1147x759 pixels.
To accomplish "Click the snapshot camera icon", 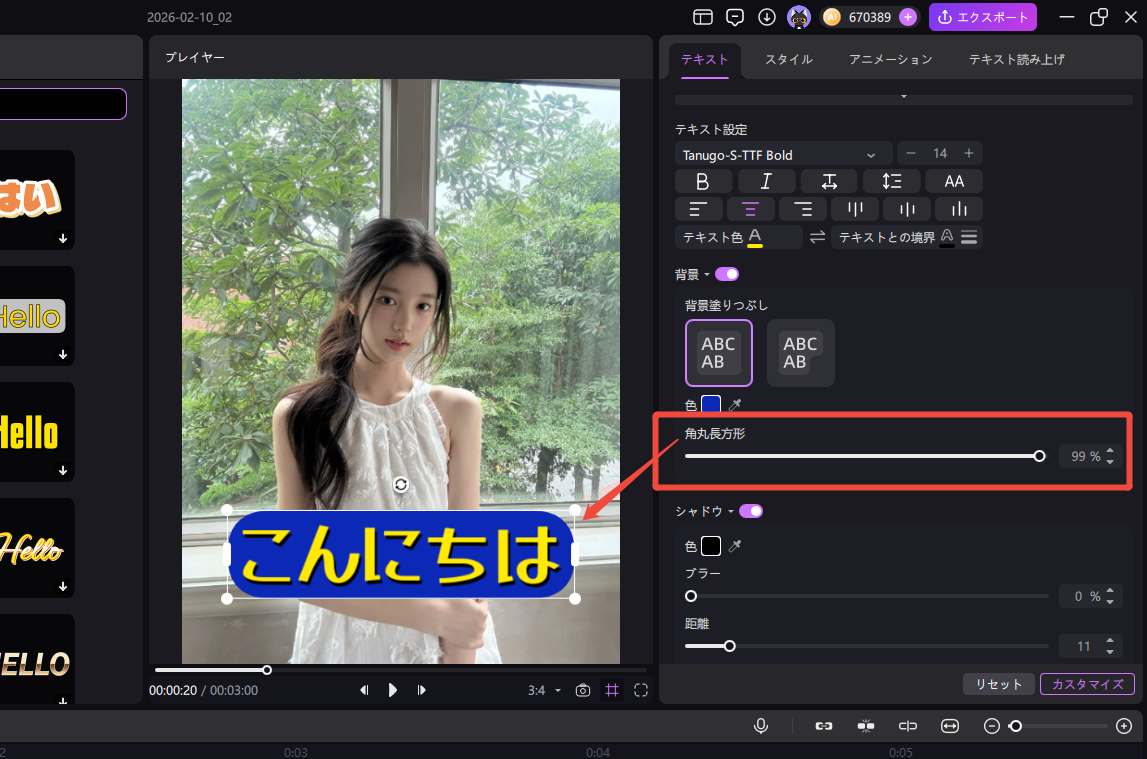I will (583, 690).
